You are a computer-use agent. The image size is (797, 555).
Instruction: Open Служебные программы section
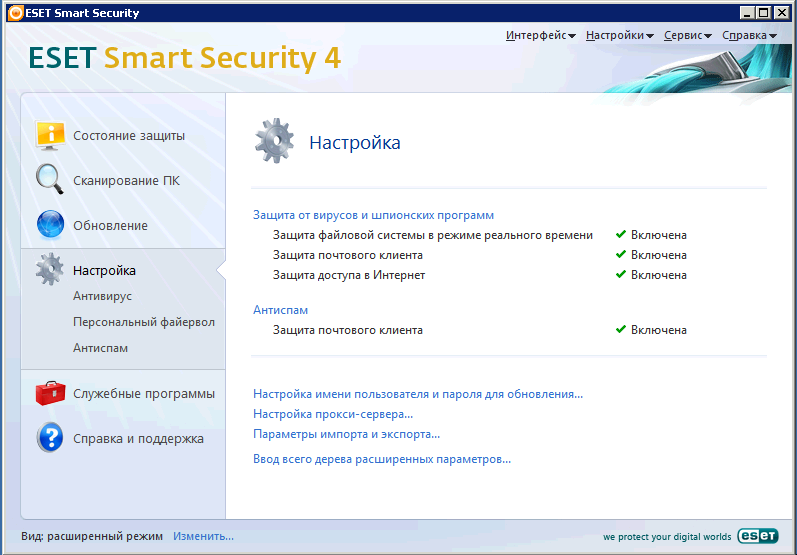tap(144, 393)
